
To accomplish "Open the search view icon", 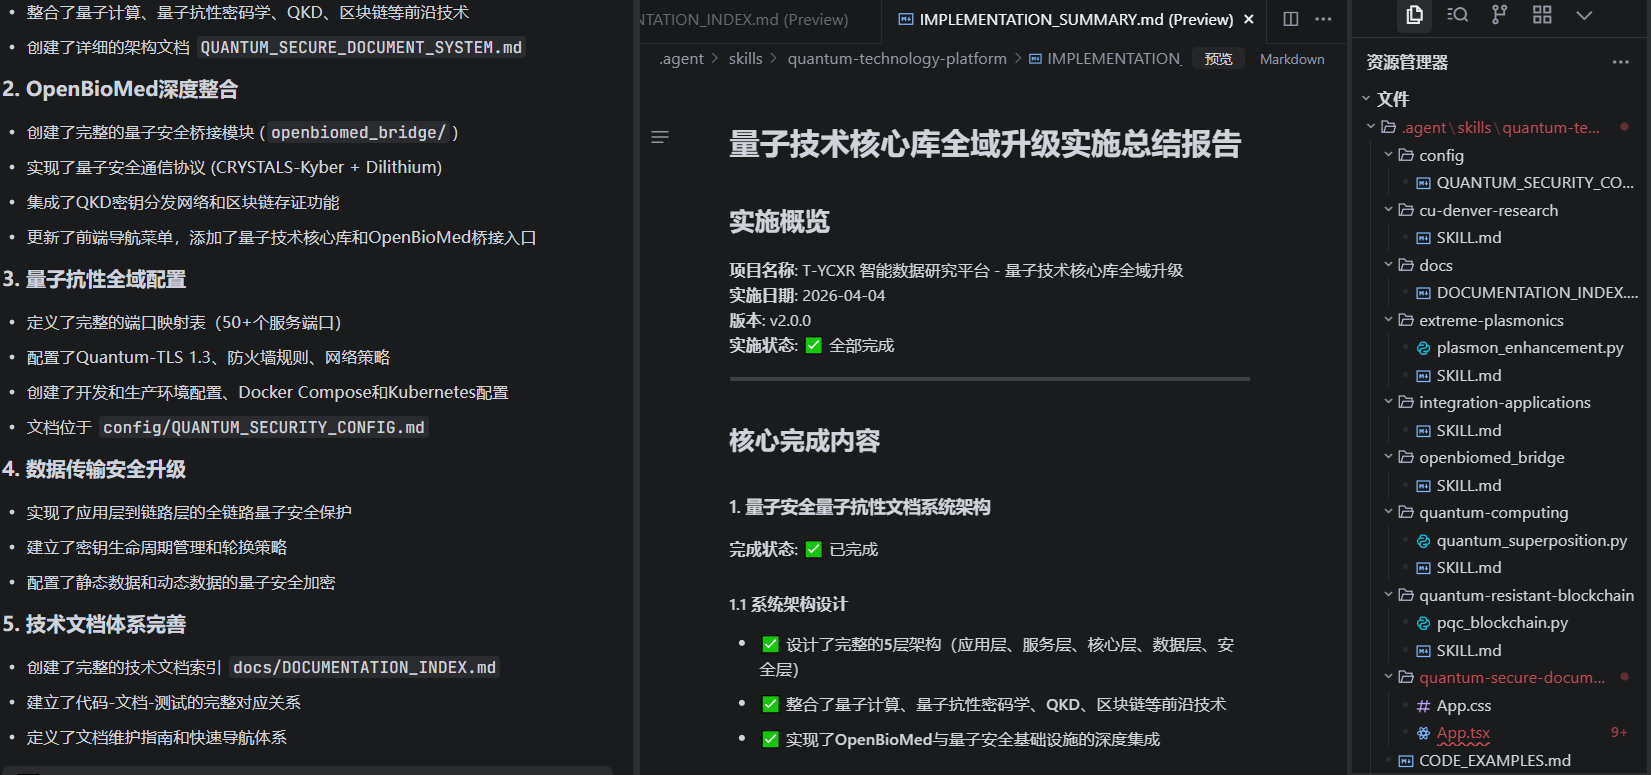I will pos(1457,15).
